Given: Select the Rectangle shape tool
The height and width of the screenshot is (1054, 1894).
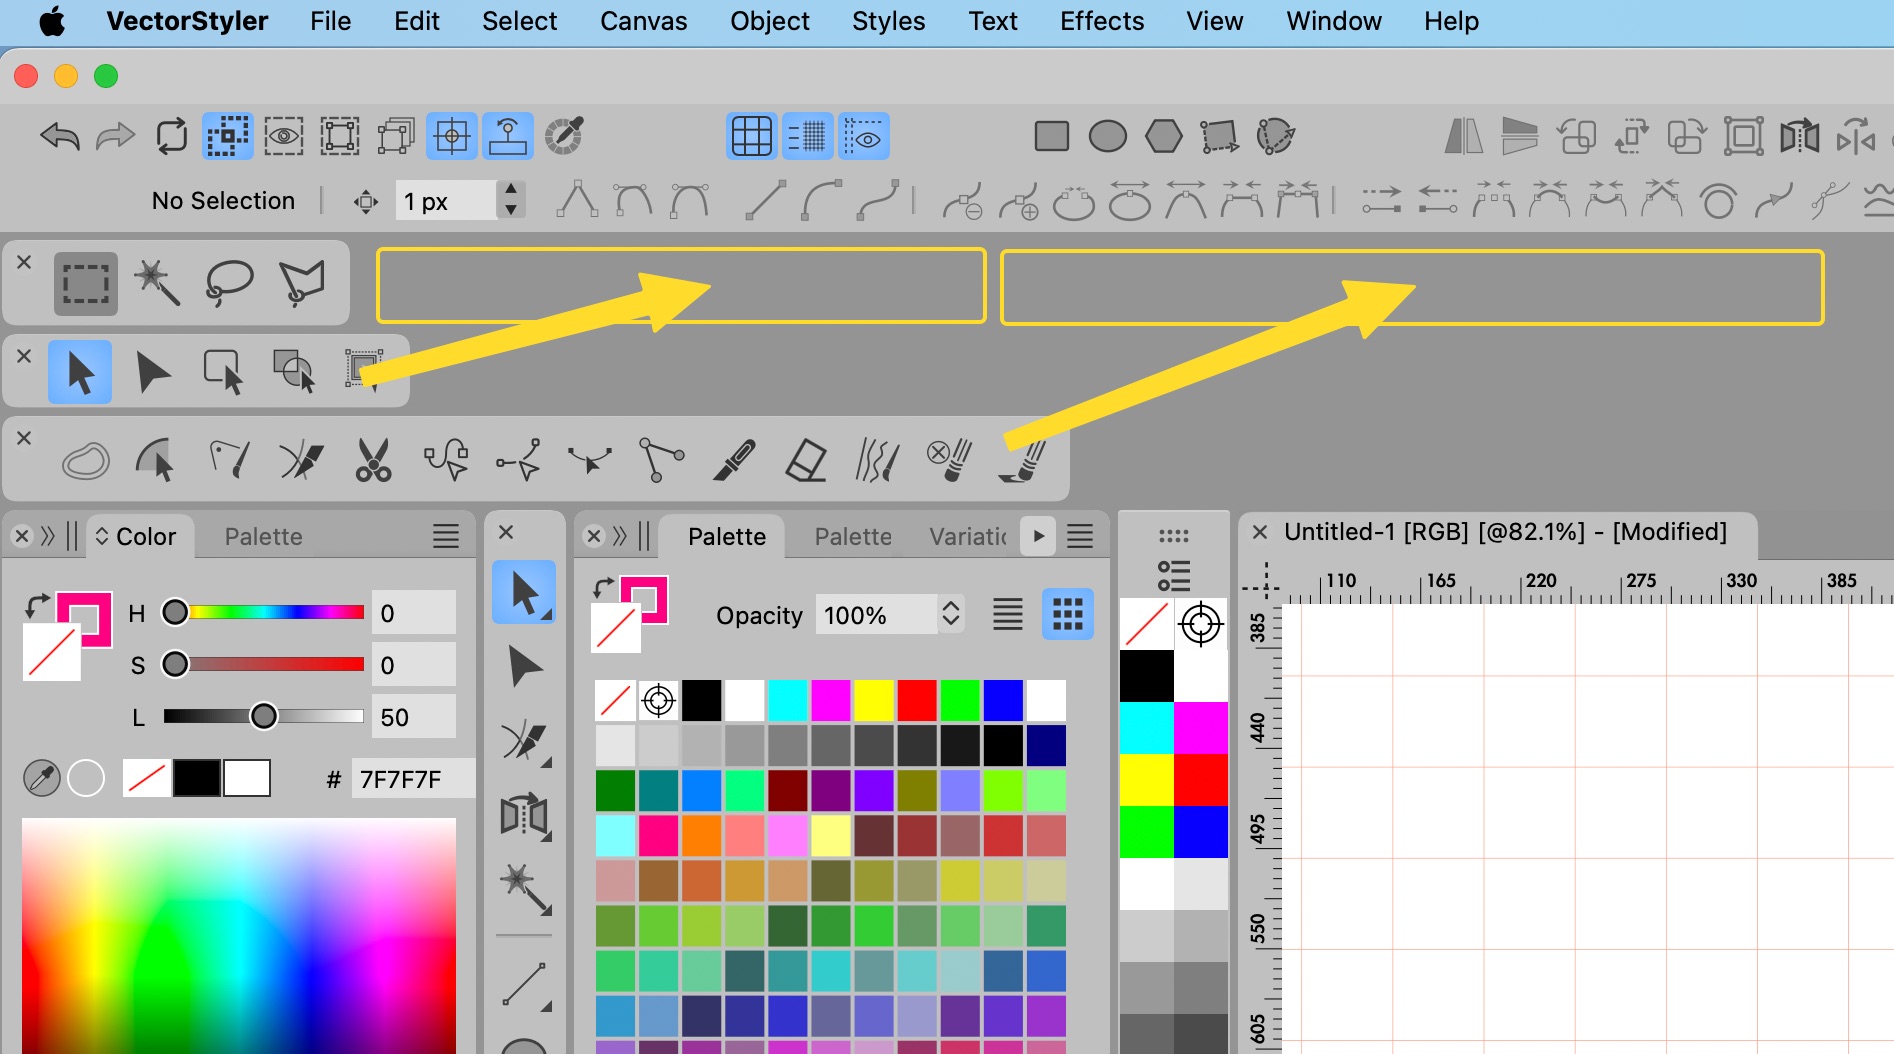Looking at the screenshot, I should (1051, 136).
